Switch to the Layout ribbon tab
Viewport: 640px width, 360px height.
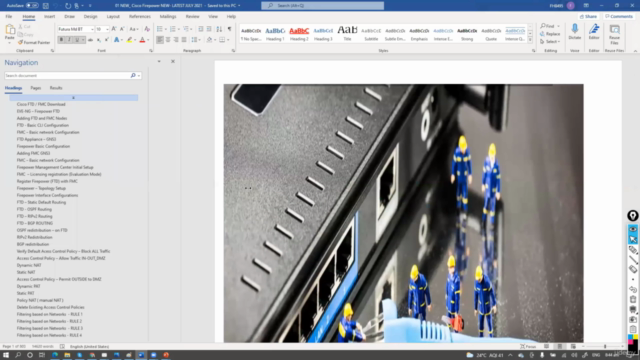[113, 17]
